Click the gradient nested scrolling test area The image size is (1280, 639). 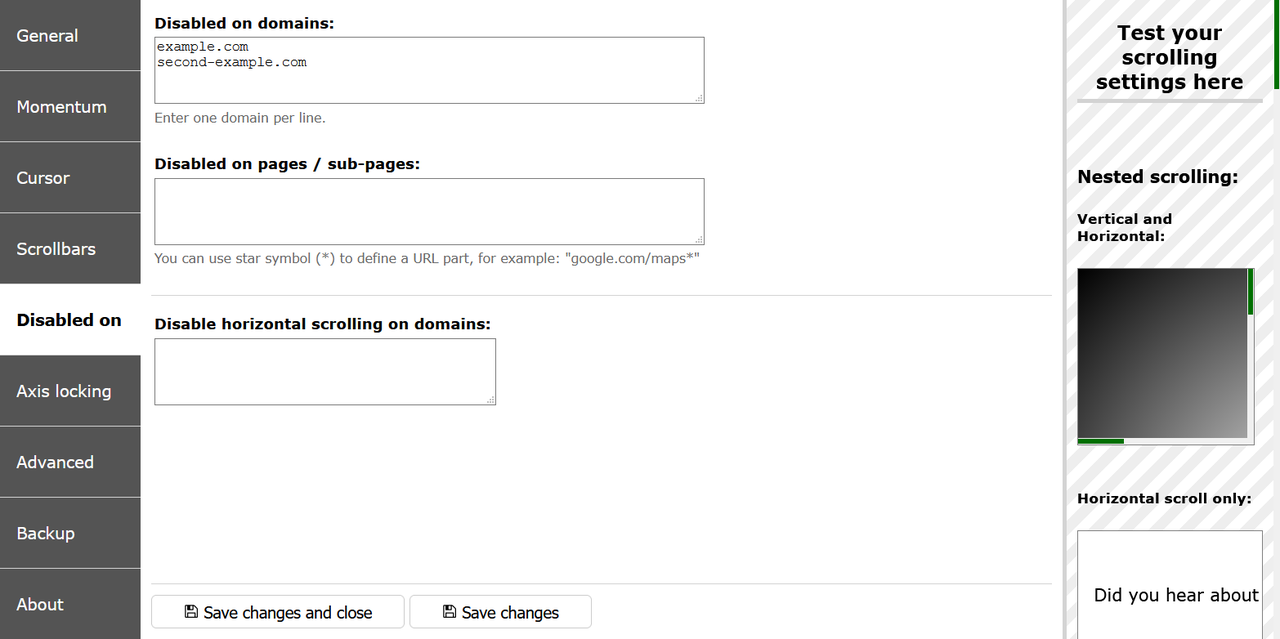coord(1163,353)
